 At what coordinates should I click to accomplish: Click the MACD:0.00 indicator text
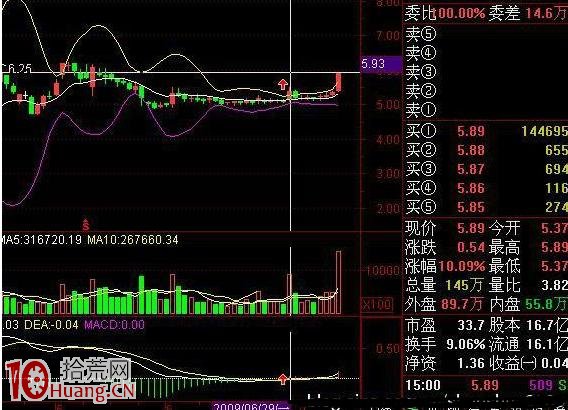(114, 325)
